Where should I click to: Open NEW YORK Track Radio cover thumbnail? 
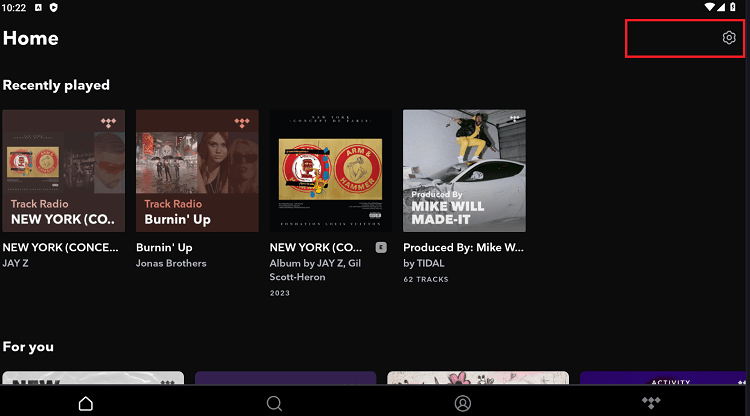[64, 171]
